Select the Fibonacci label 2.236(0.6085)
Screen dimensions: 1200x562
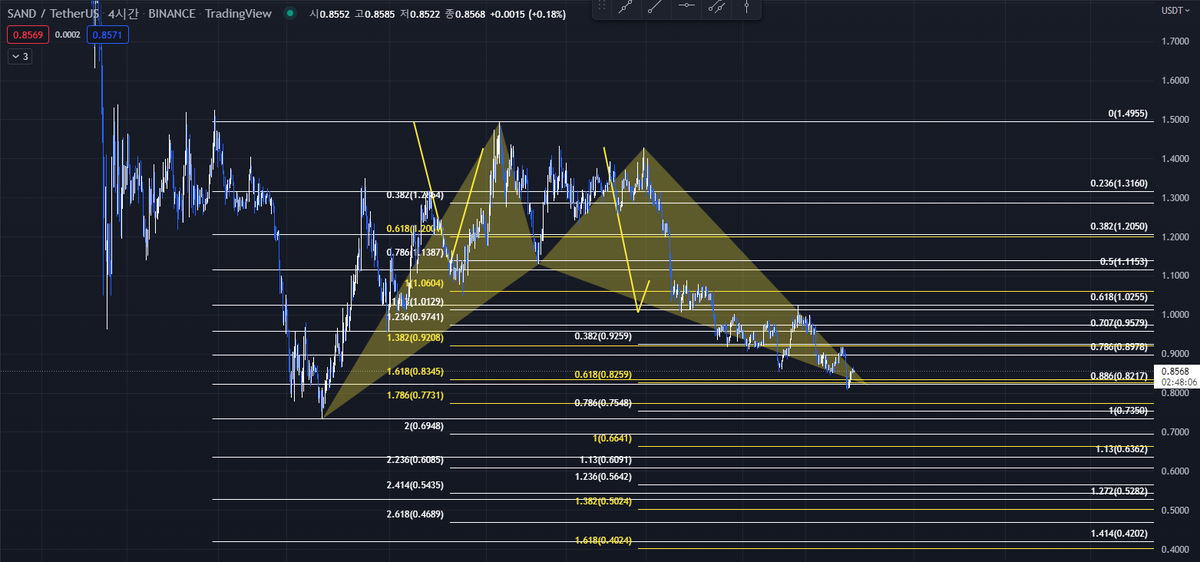pyautogui.click(x=415, y=460)
